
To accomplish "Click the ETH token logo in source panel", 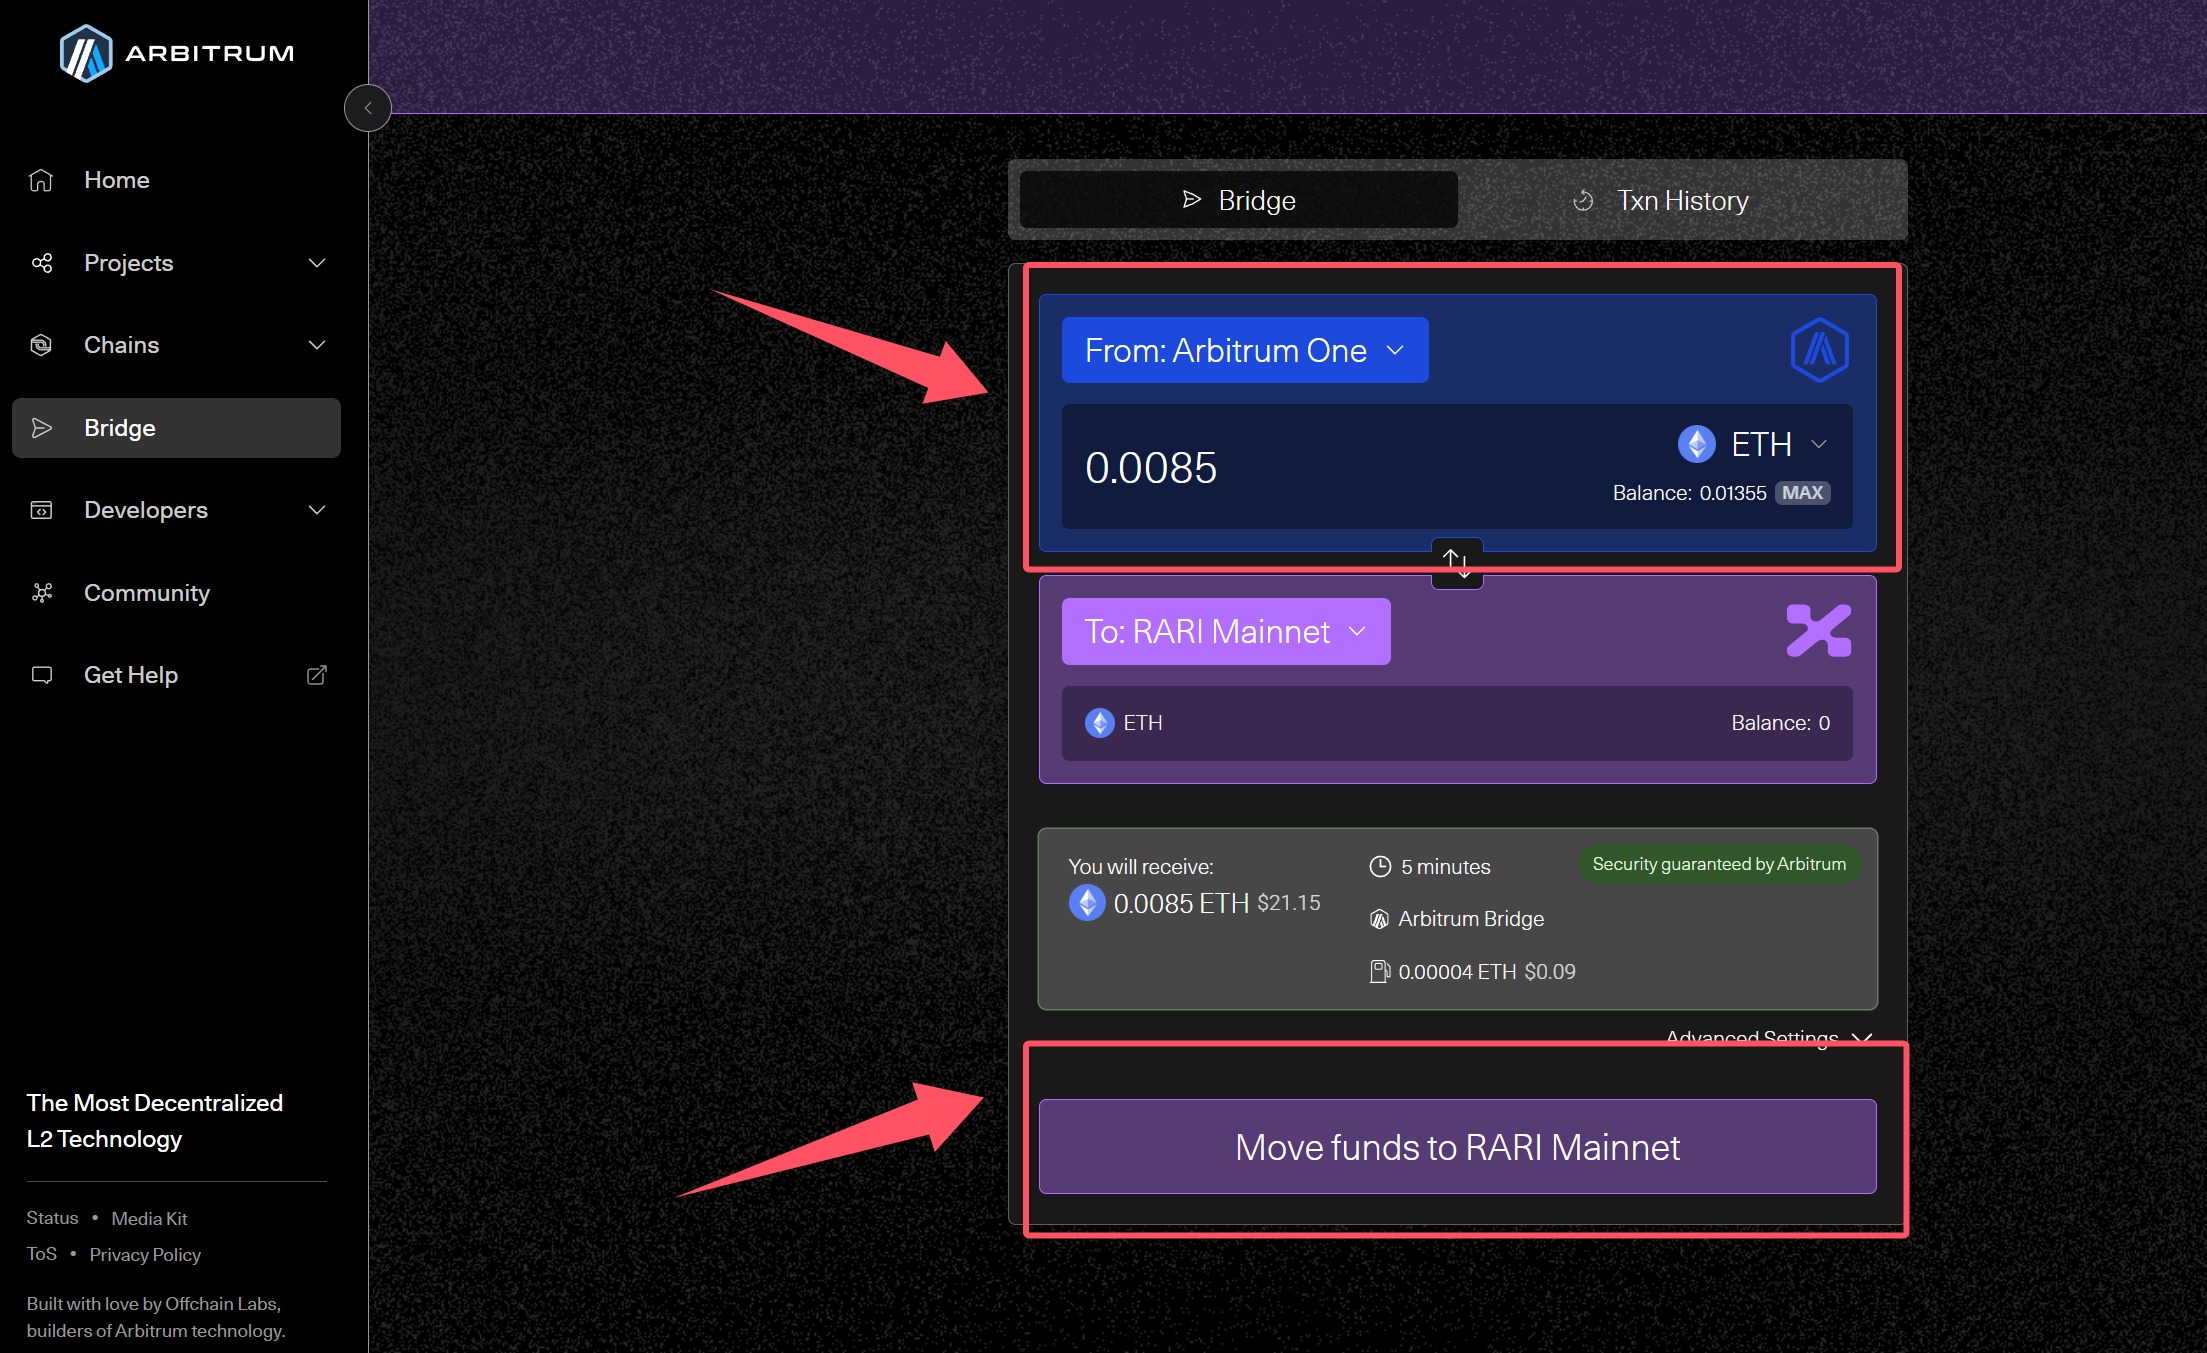I will (x=1697, y=444).
